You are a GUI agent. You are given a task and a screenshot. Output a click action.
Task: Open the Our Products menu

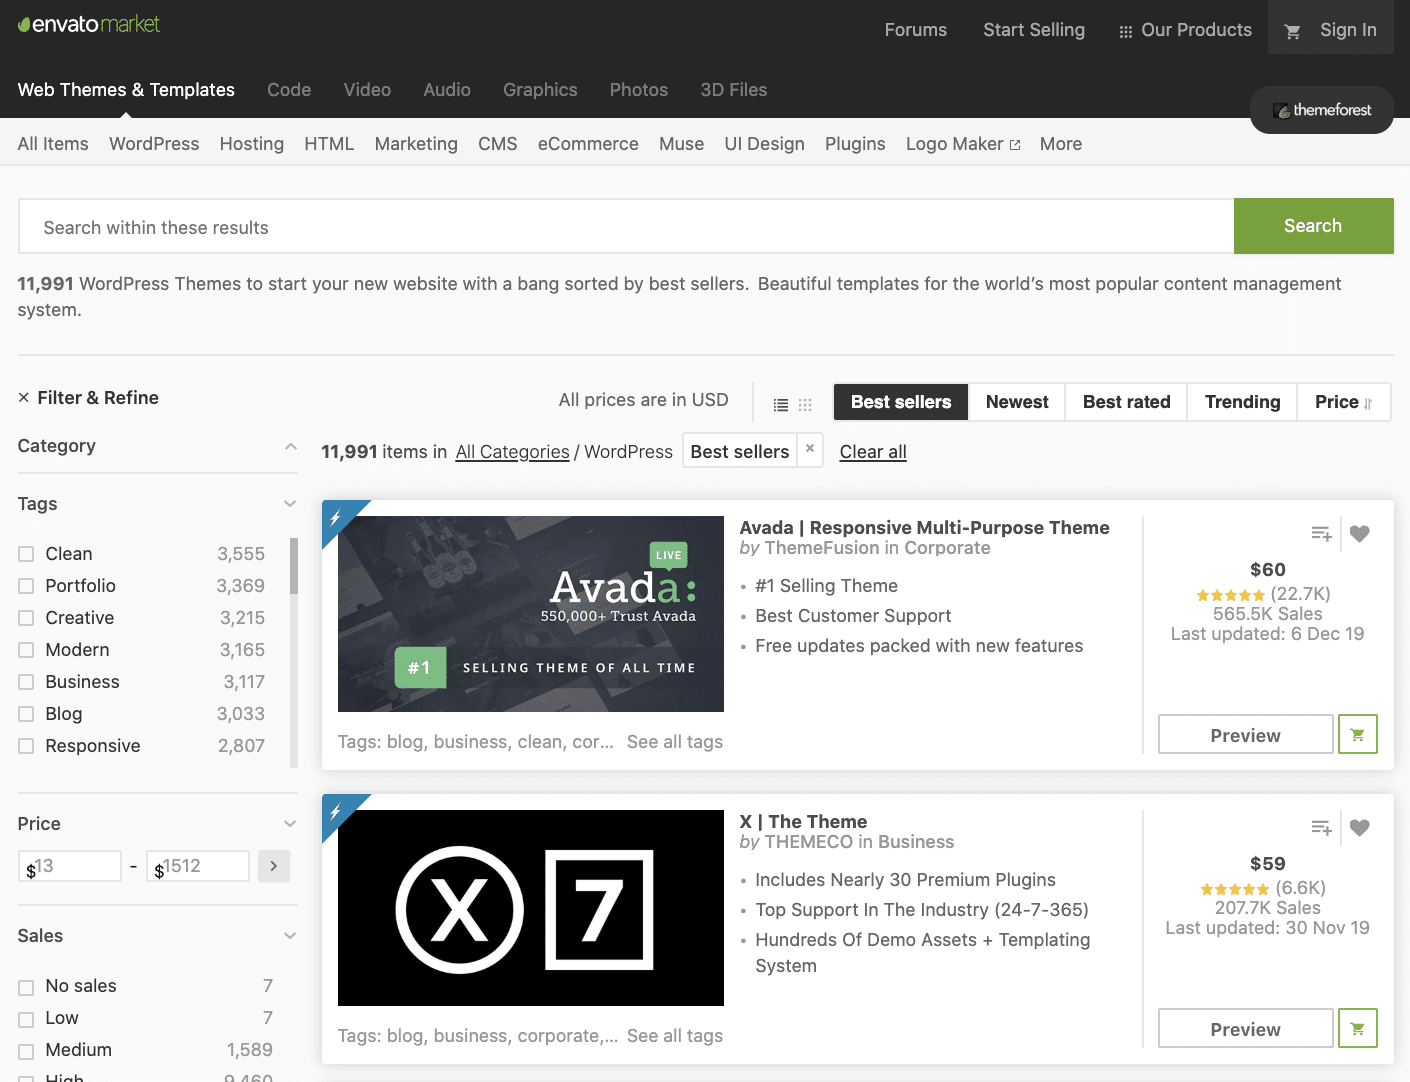[1185, 30]
